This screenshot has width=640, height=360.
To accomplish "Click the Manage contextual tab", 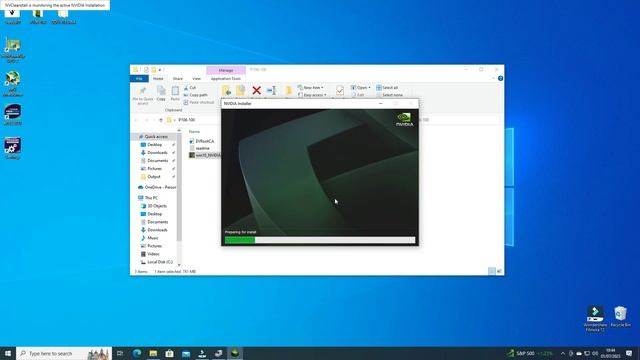I will coord(226,70).
